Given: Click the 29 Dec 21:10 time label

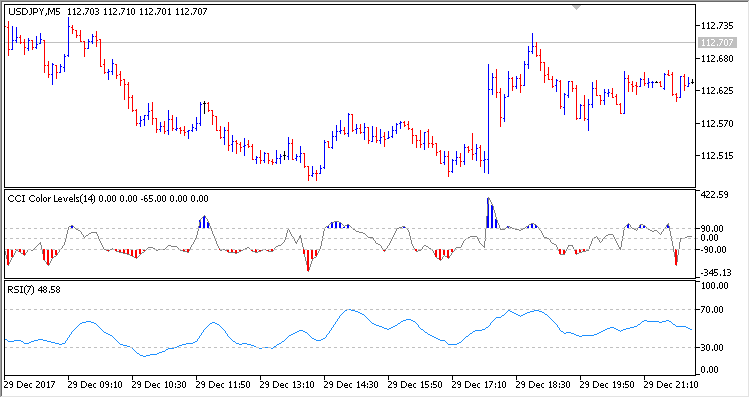Looking at the screenshot, I should 671,385.
